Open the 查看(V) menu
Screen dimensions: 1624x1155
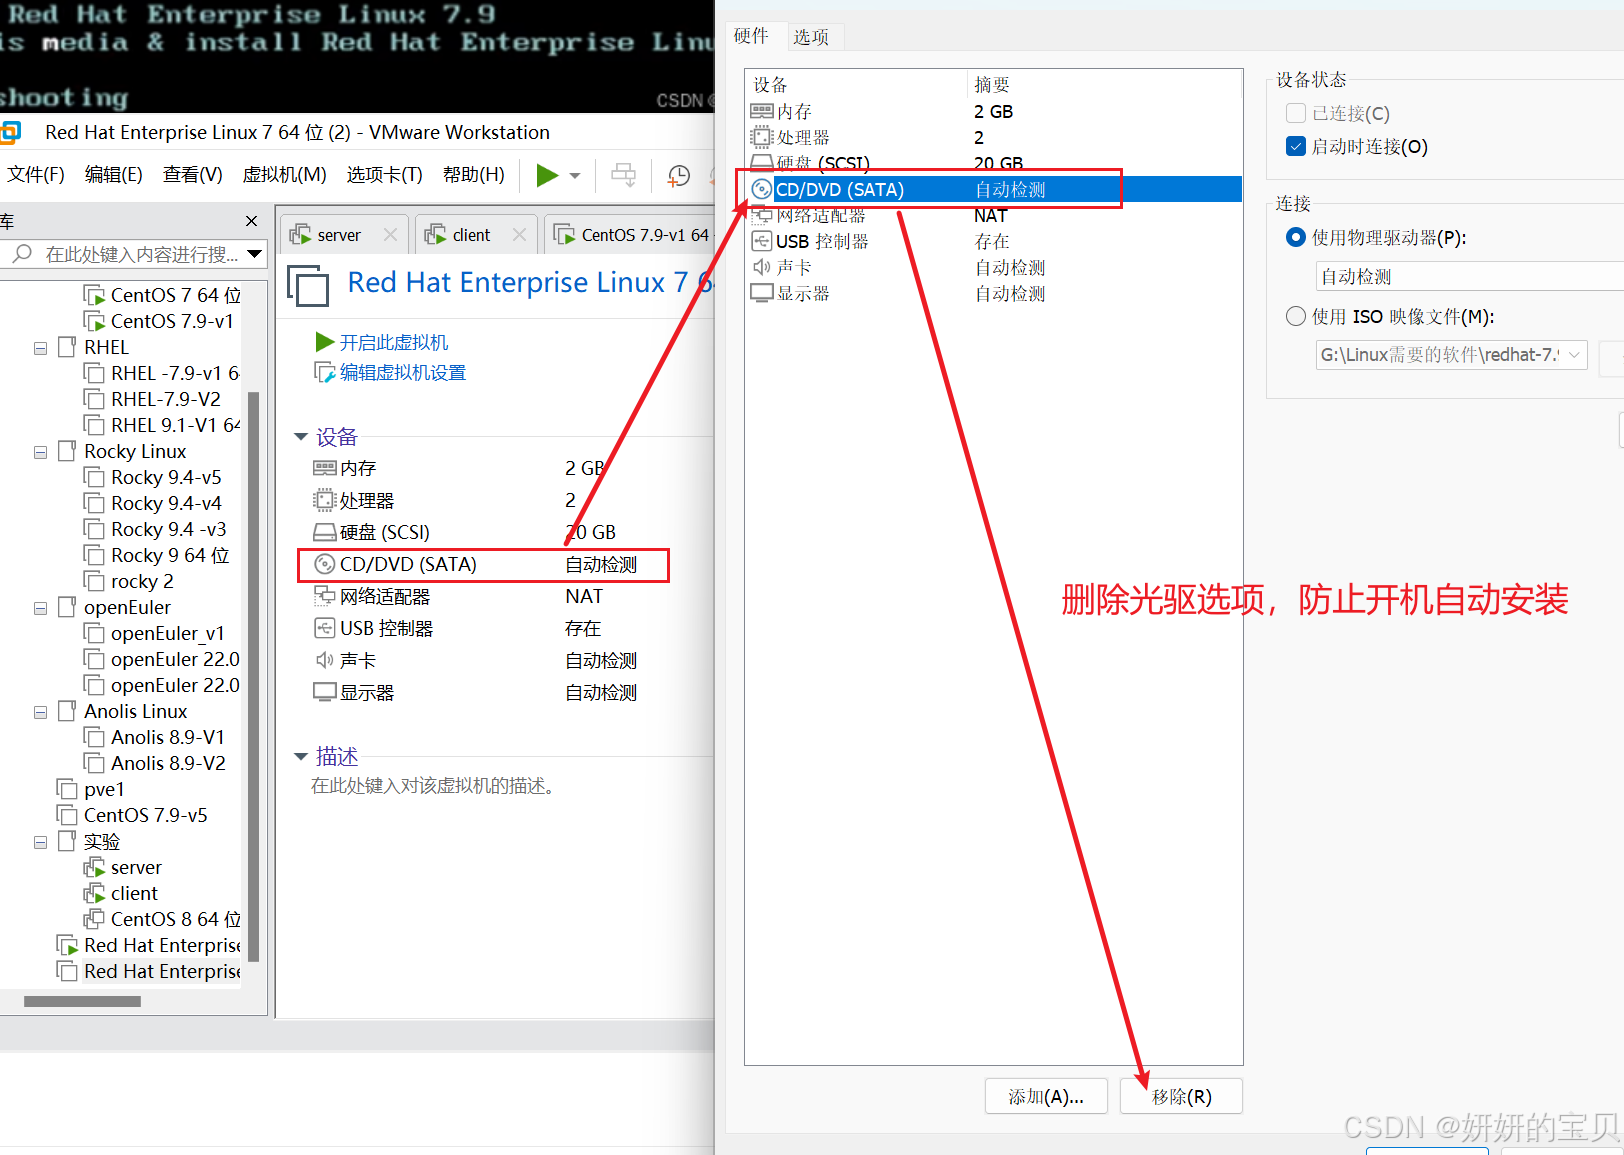(193, 175)
